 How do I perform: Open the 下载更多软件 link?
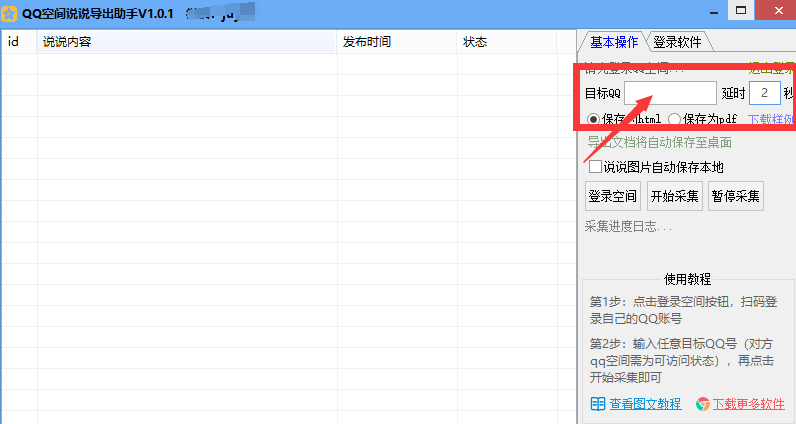tap(749, 404)
